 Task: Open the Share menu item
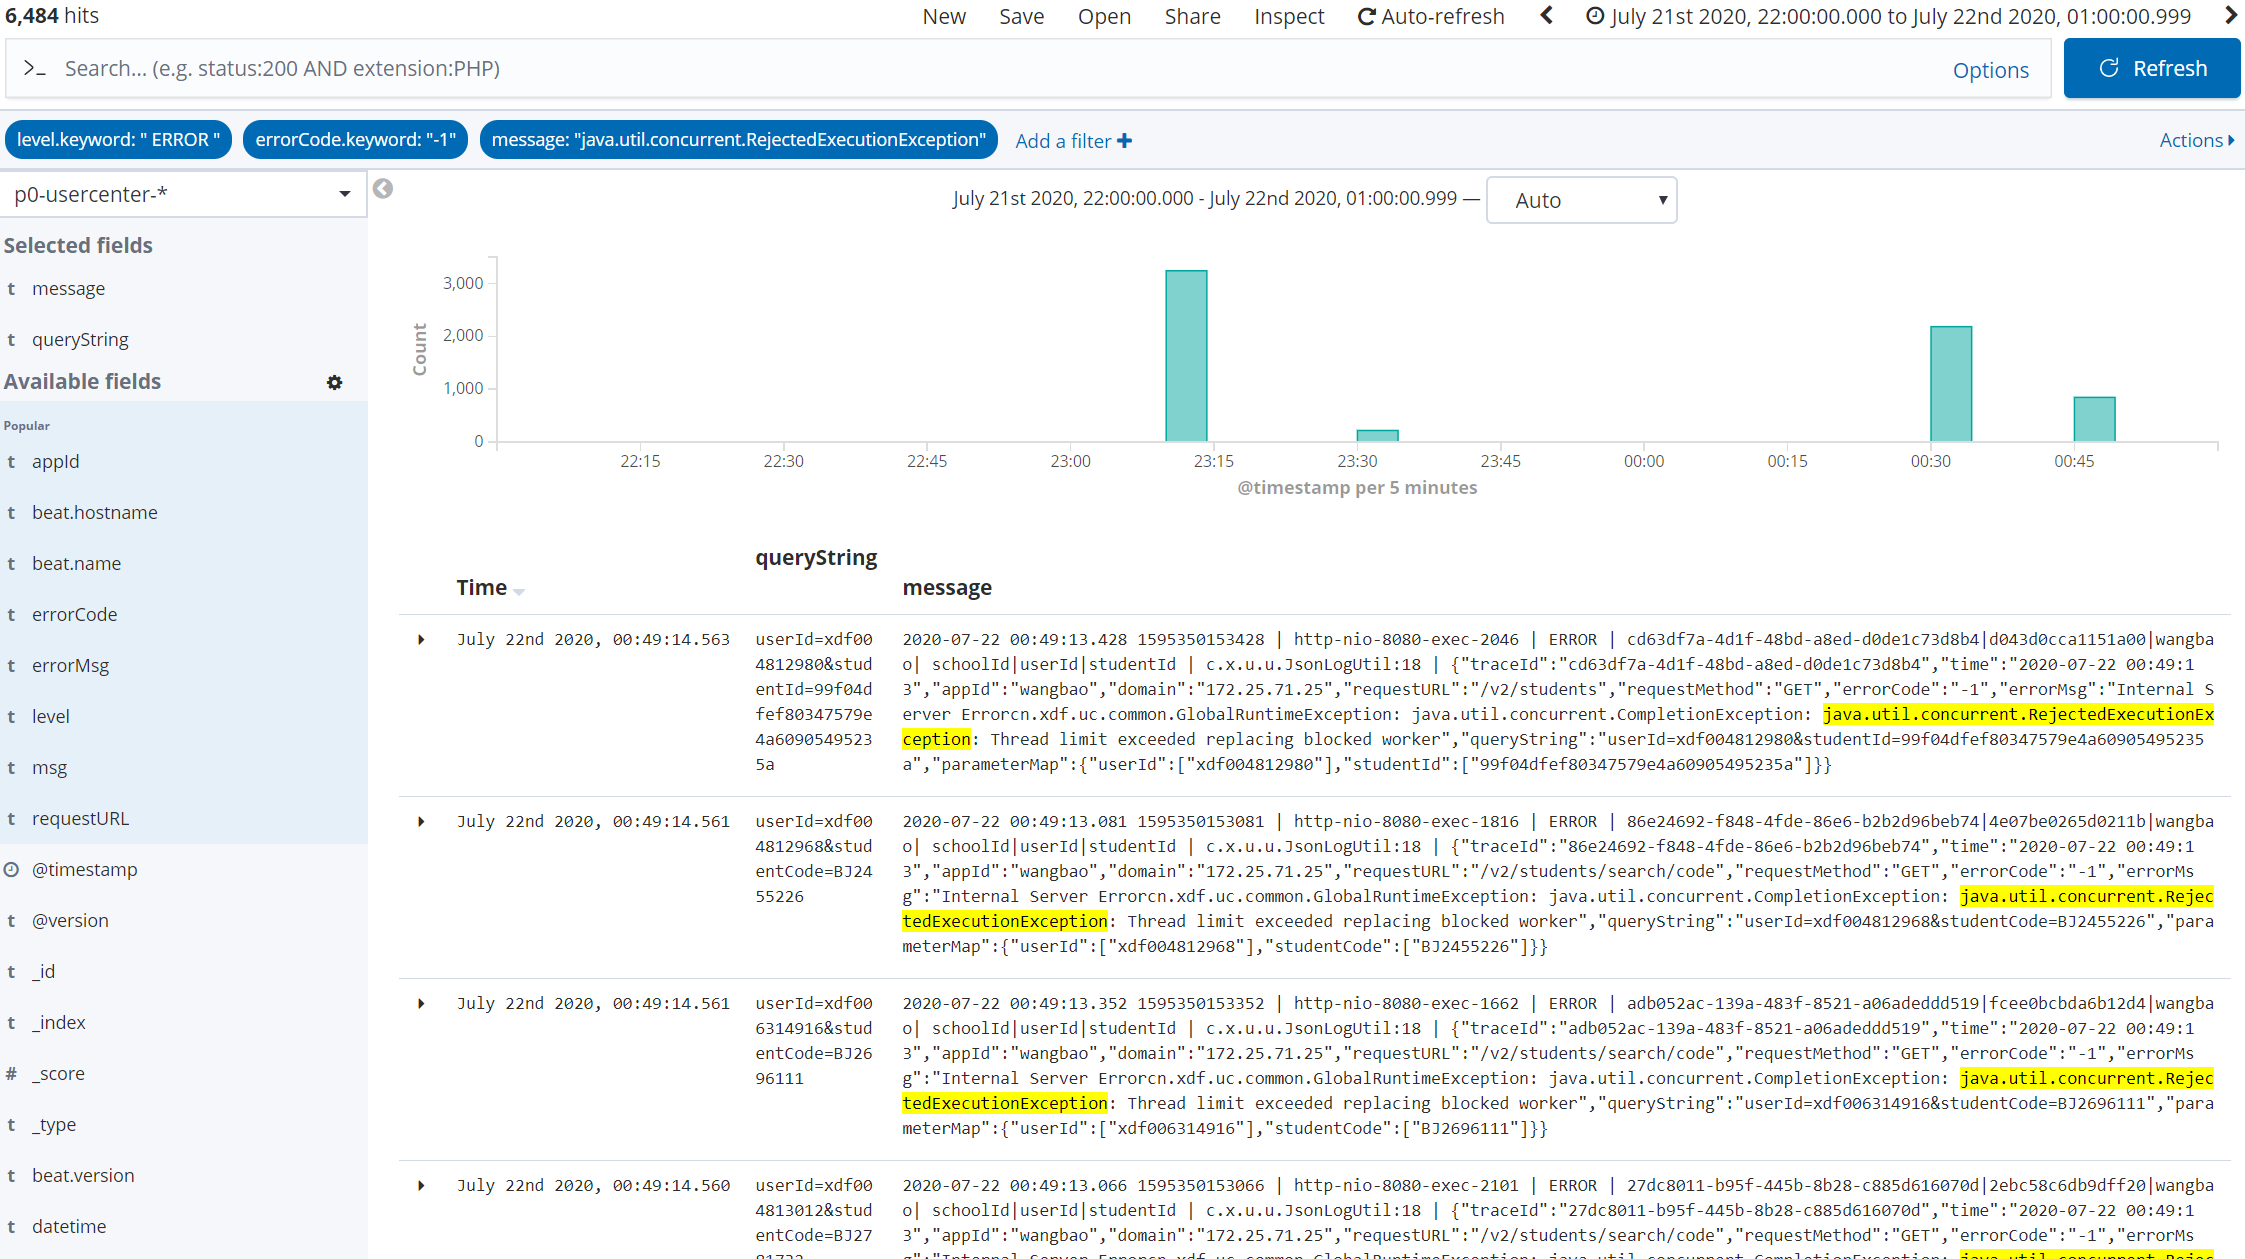[1192, 16]
